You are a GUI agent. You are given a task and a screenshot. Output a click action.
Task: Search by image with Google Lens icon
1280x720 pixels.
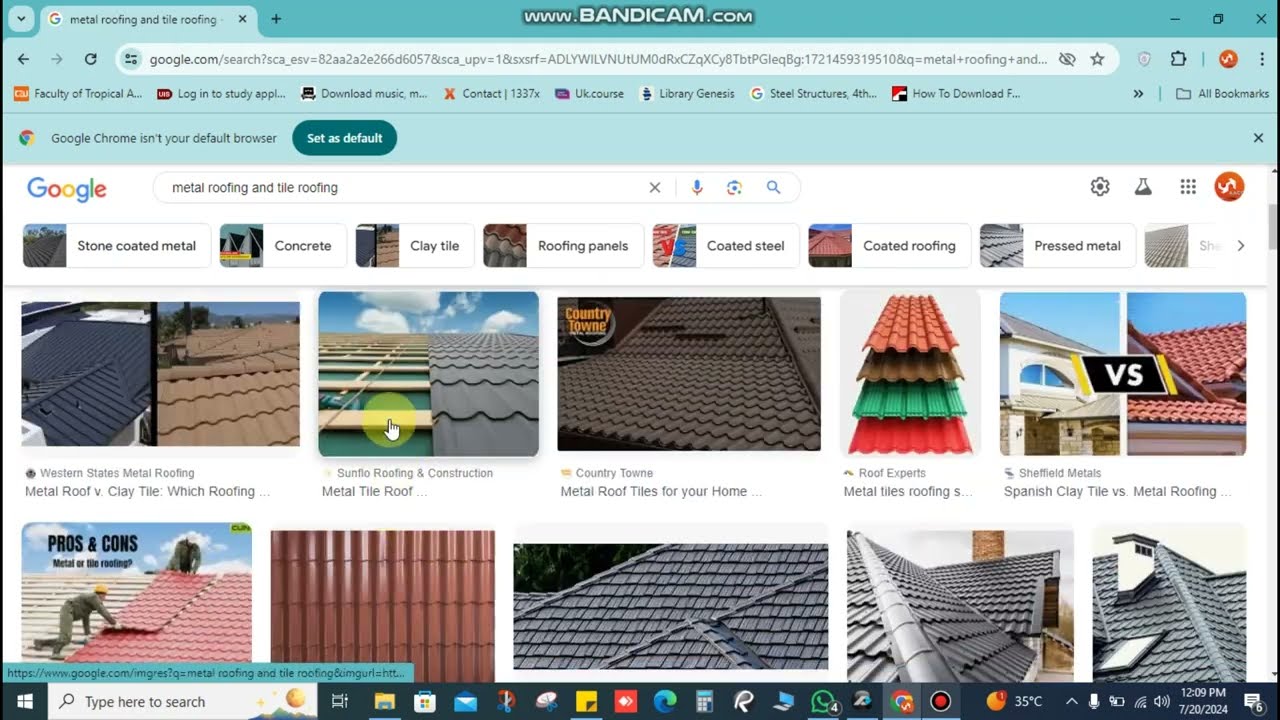pyautogui.click(x=735, y=187)
